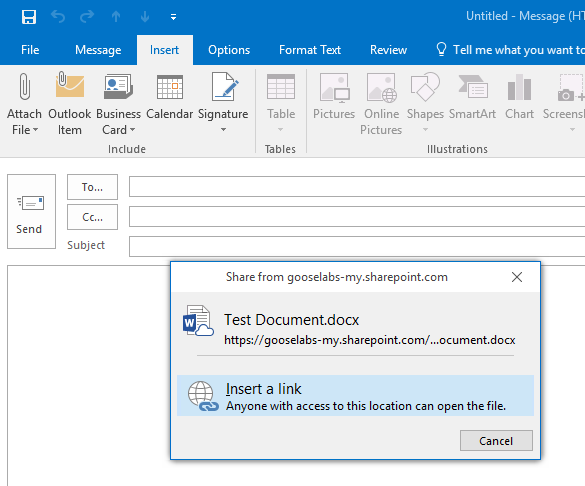585x486 pixels.
Task: Click the globe link icon
Action: tap(203, 396)
